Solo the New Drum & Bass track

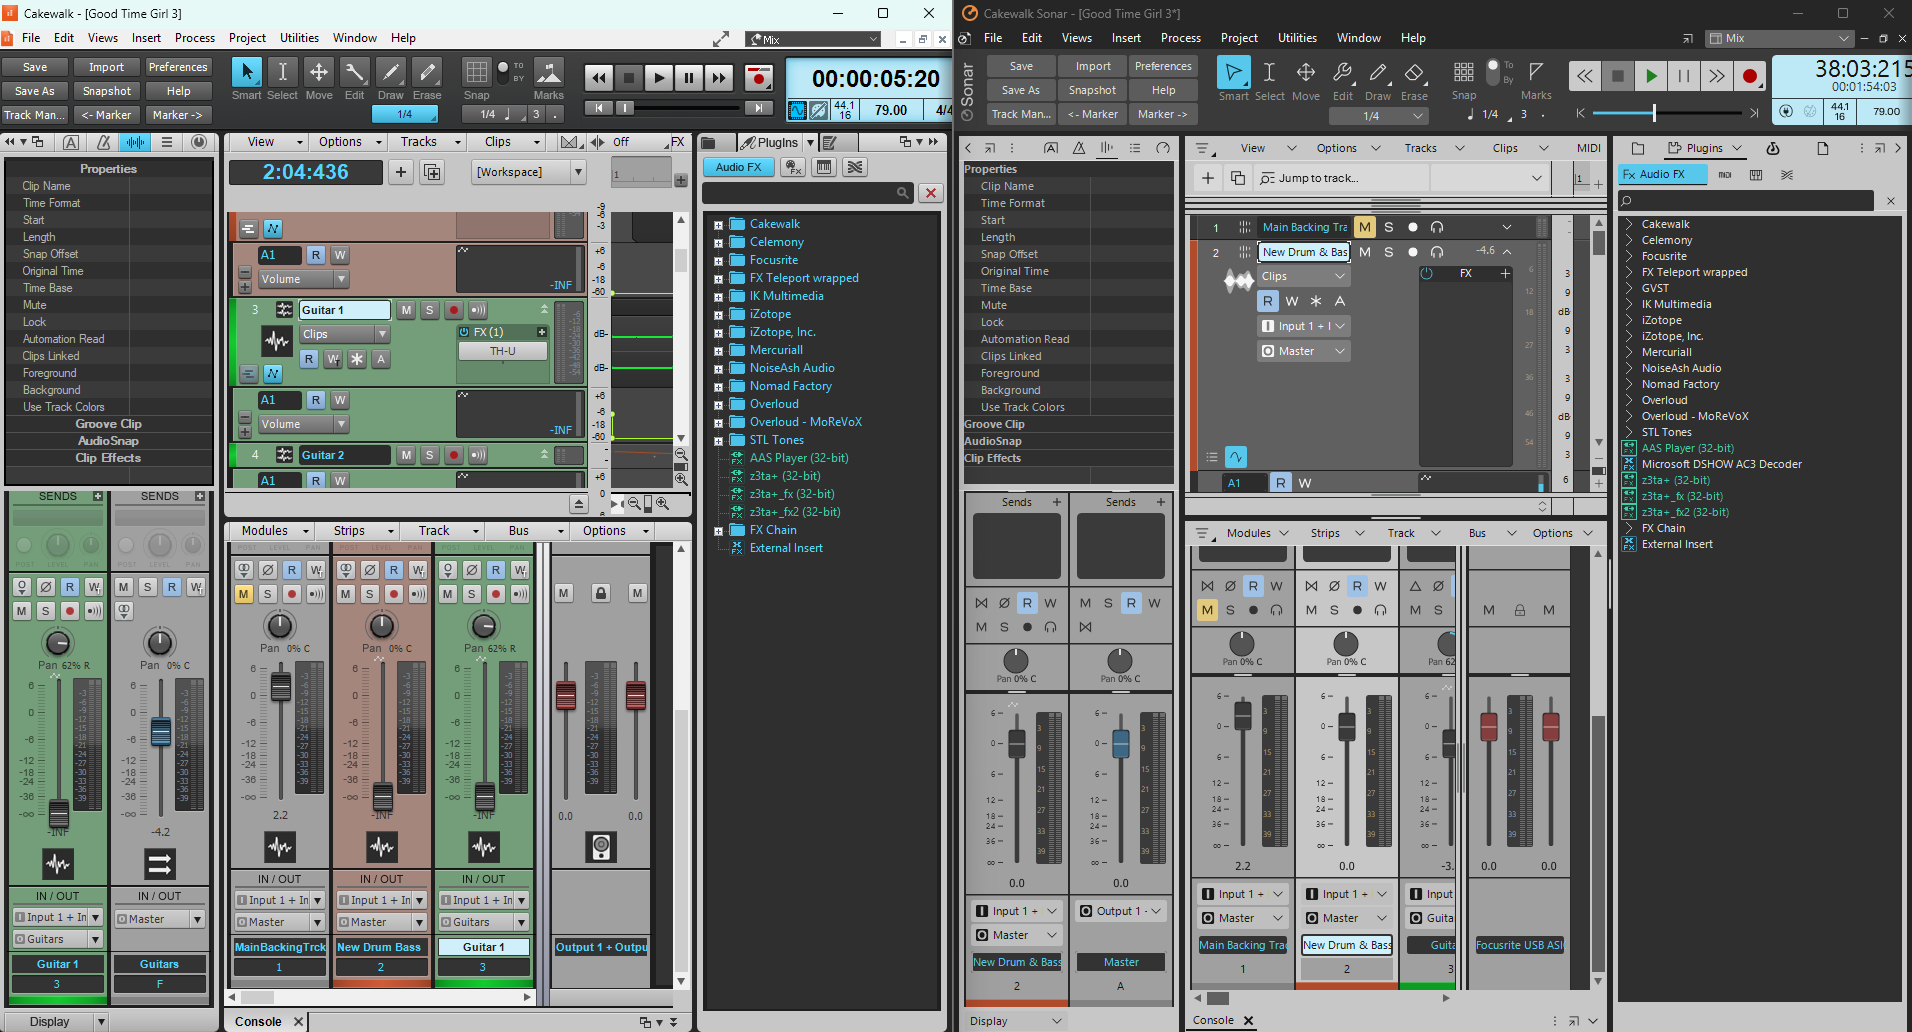click(x=1388, y=252)
